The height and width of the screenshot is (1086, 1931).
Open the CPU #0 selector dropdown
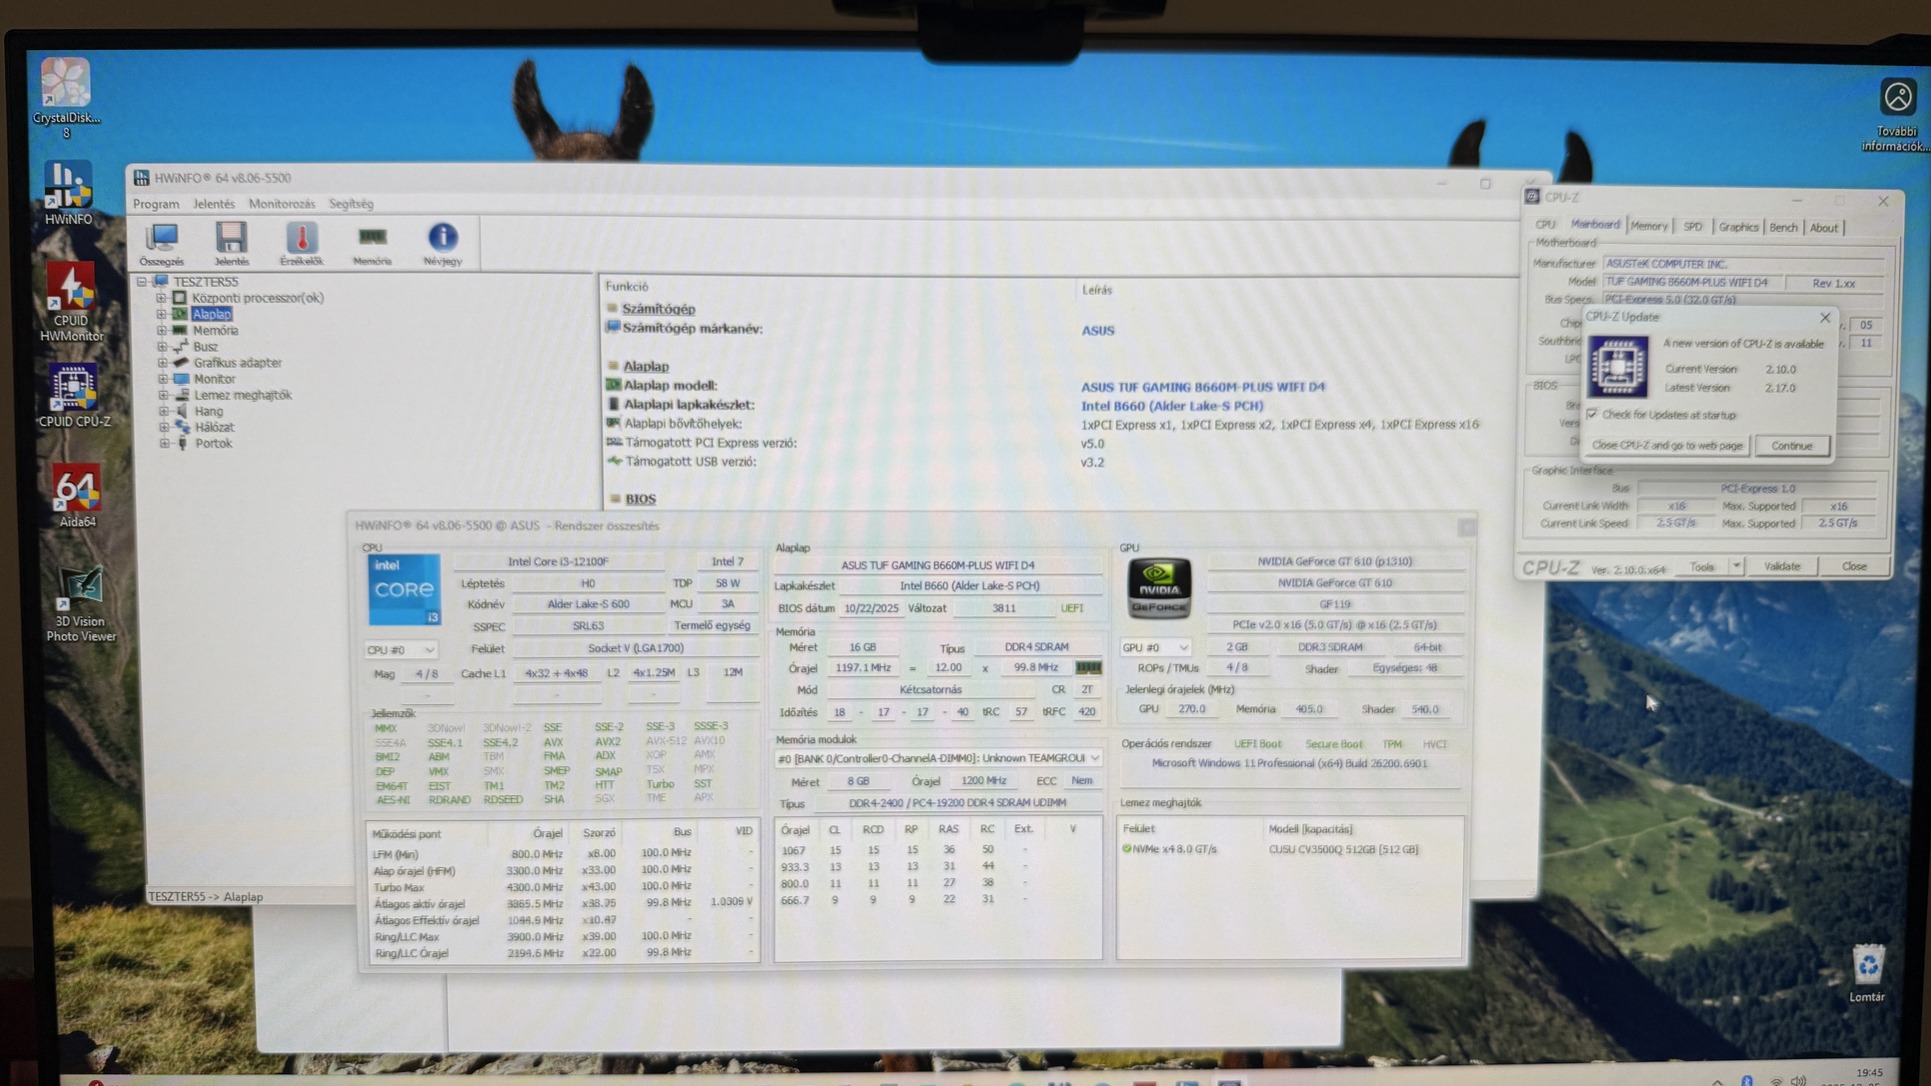(400, 650)
